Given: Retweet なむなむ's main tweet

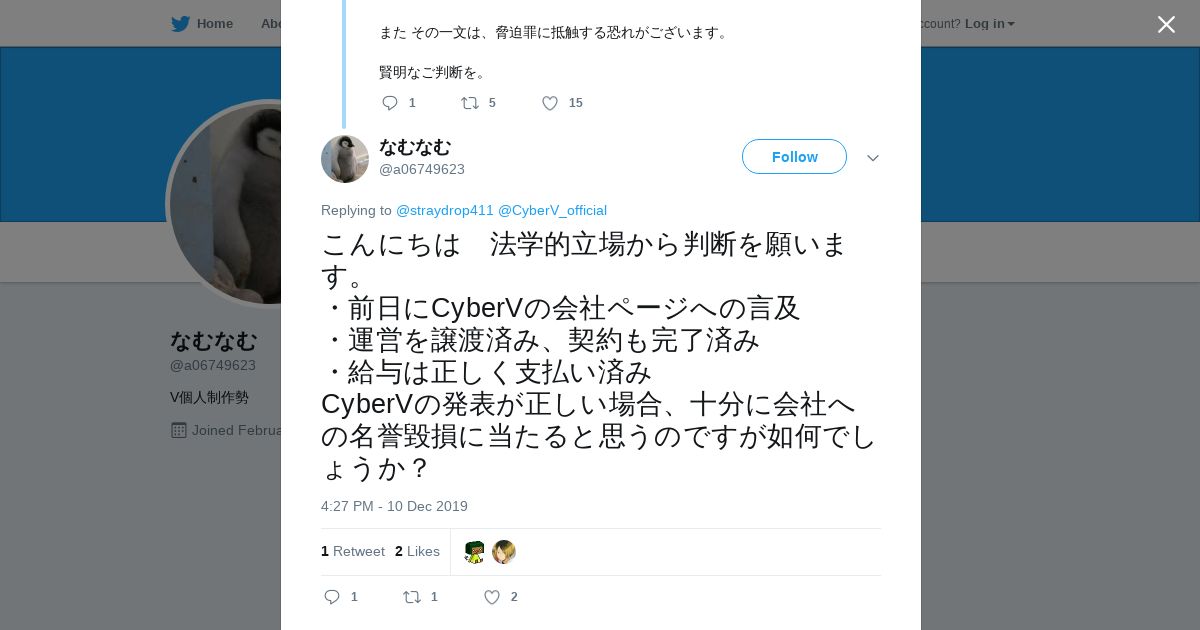Looking at the screenshot, I should 412,597.
